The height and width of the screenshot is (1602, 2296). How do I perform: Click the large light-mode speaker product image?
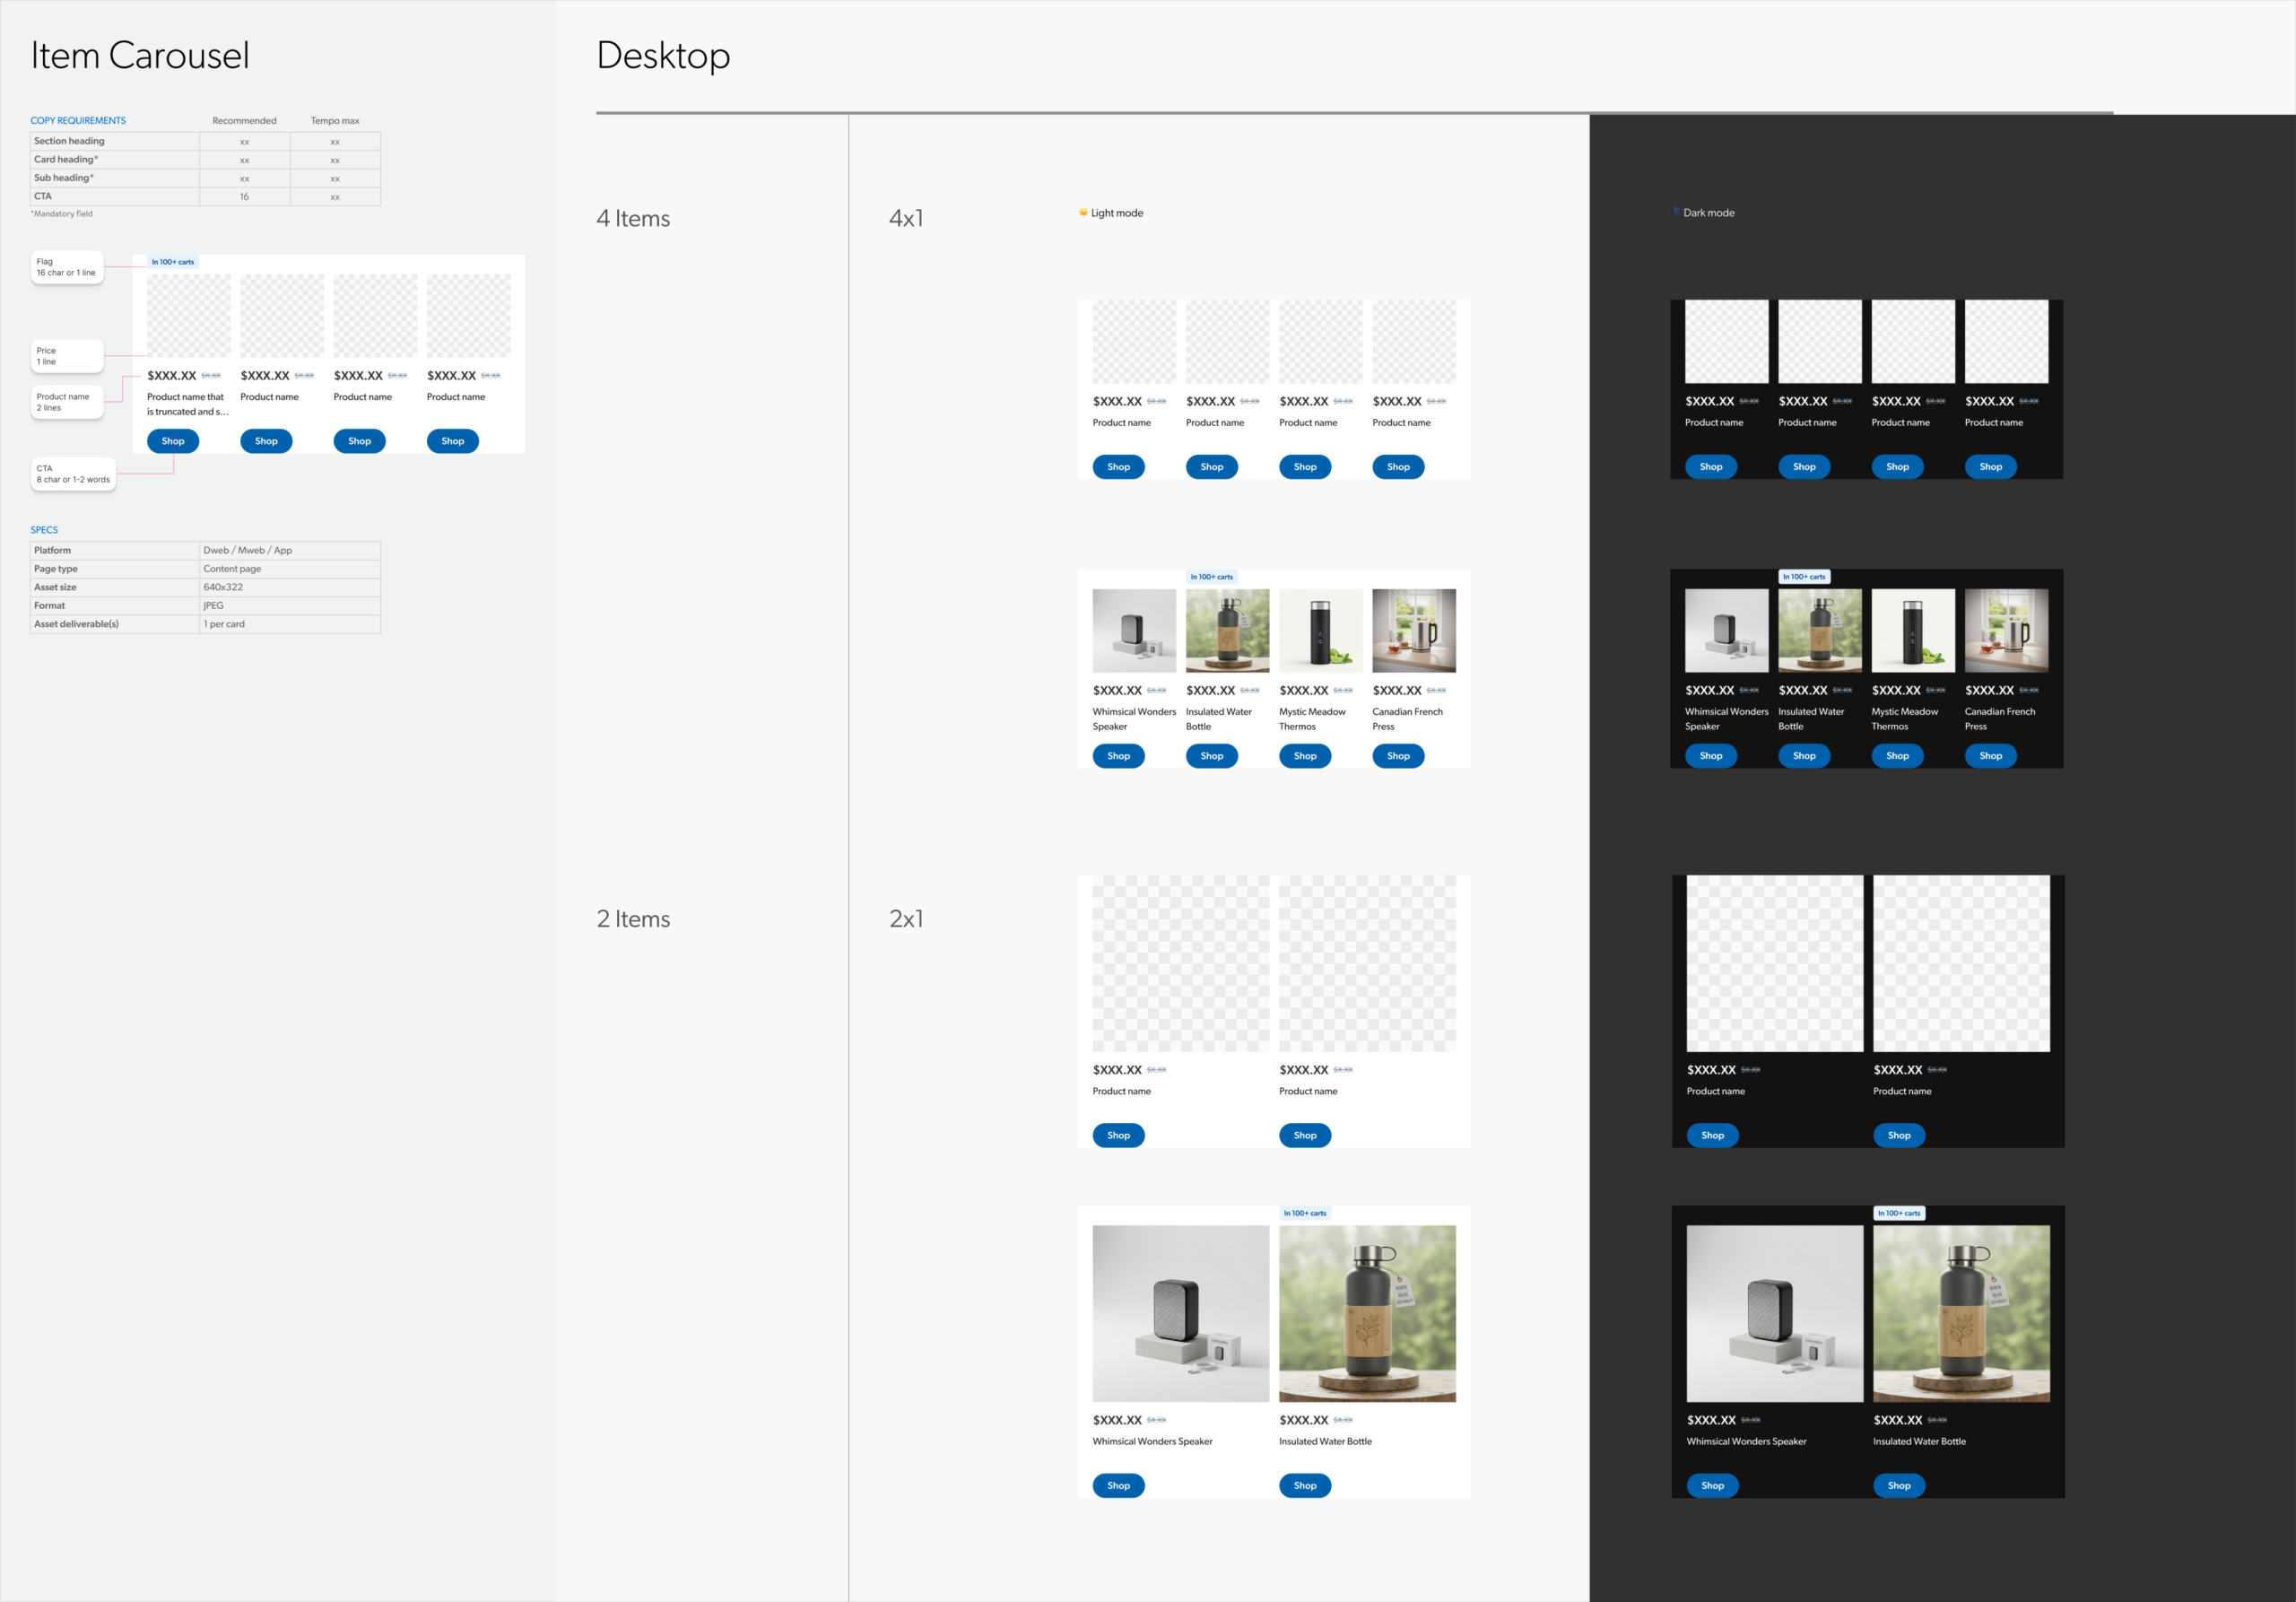1180,1313
